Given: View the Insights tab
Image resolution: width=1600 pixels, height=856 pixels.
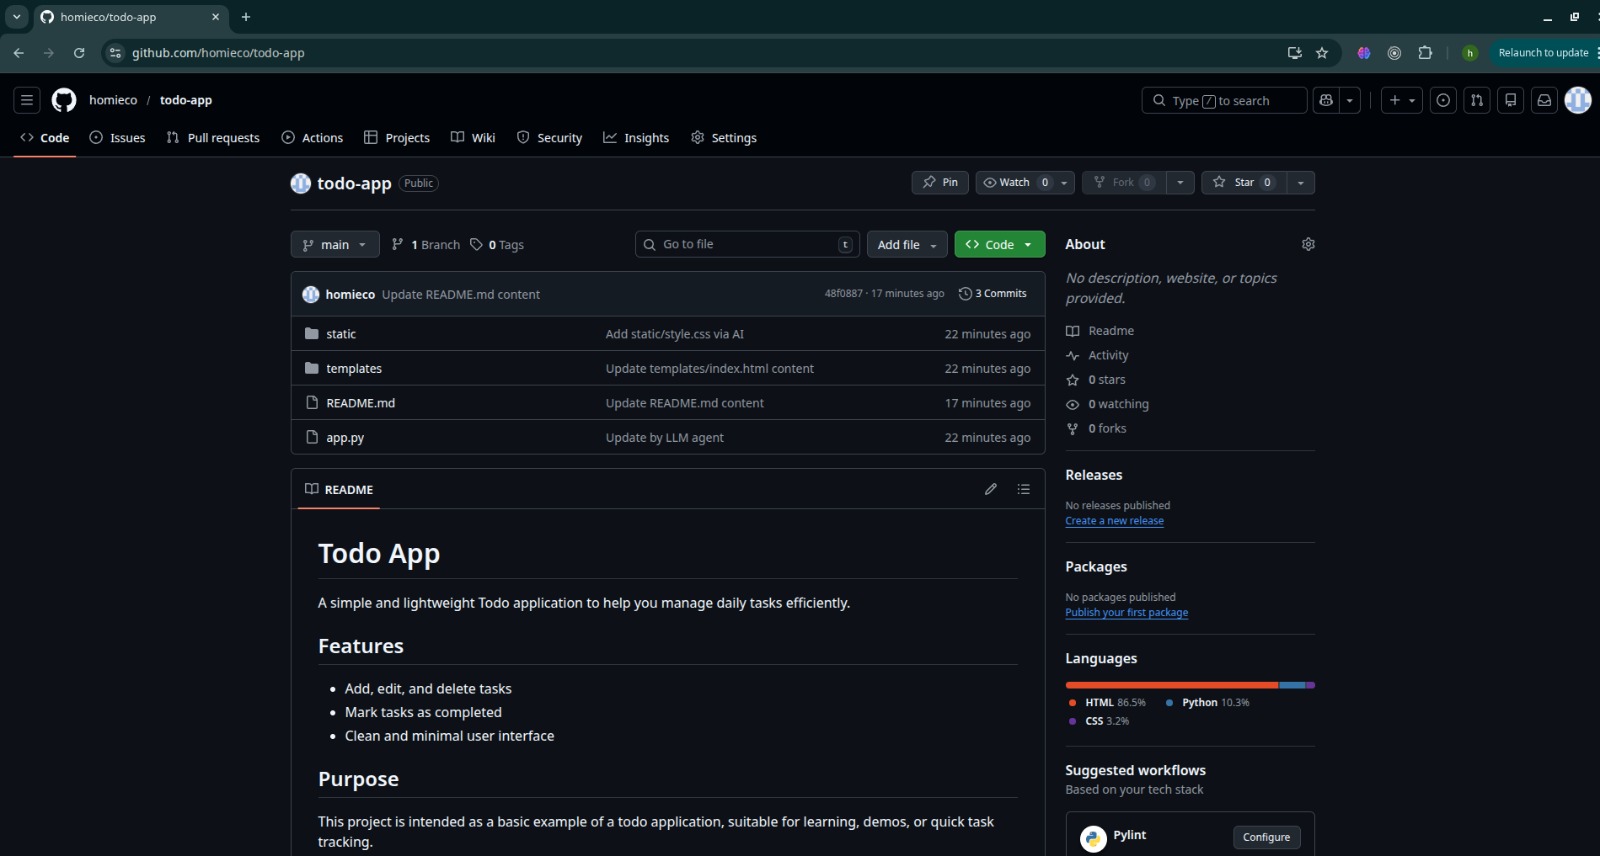Looking at the screenshot, I should coord(636,138).
